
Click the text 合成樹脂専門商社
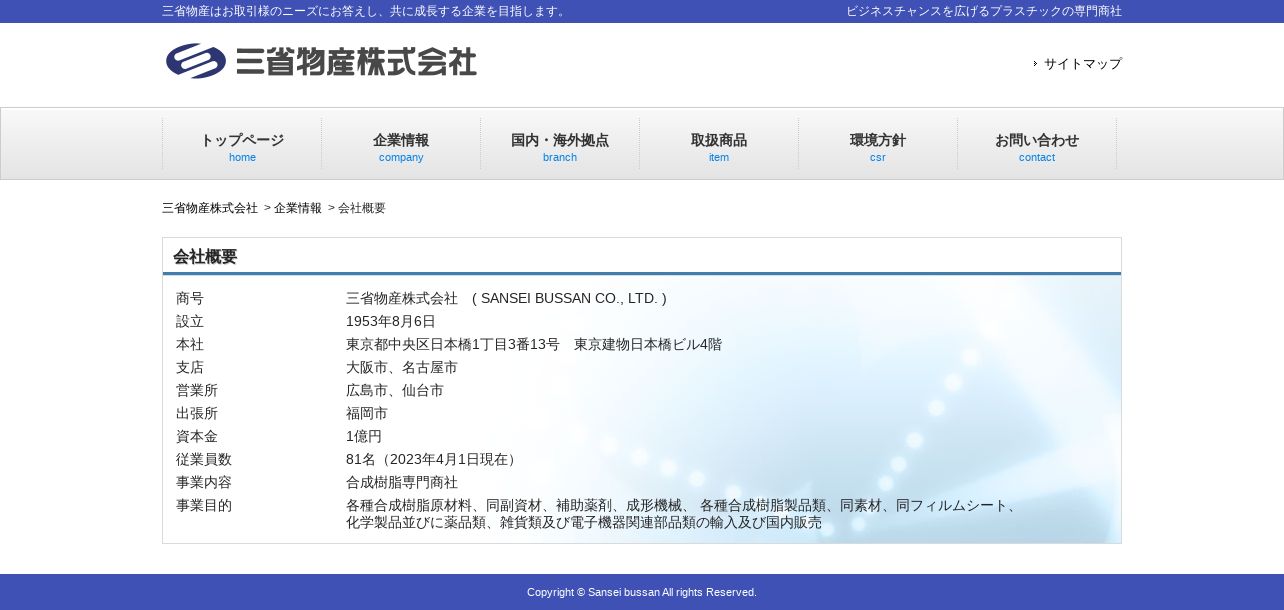click(402, 482)
